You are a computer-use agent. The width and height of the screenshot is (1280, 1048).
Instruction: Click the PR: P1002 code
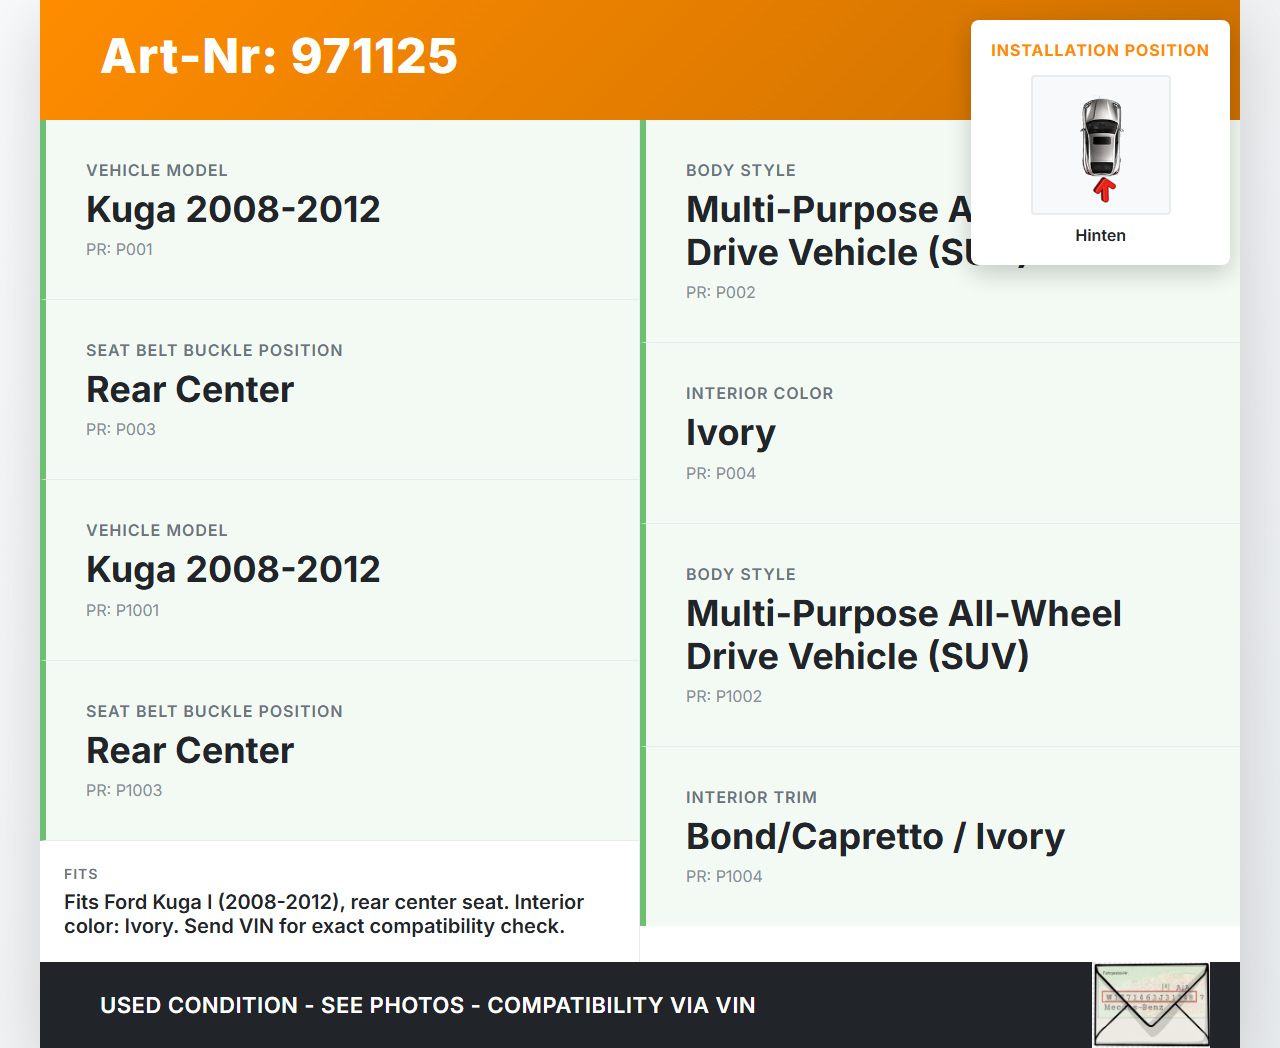723,697
